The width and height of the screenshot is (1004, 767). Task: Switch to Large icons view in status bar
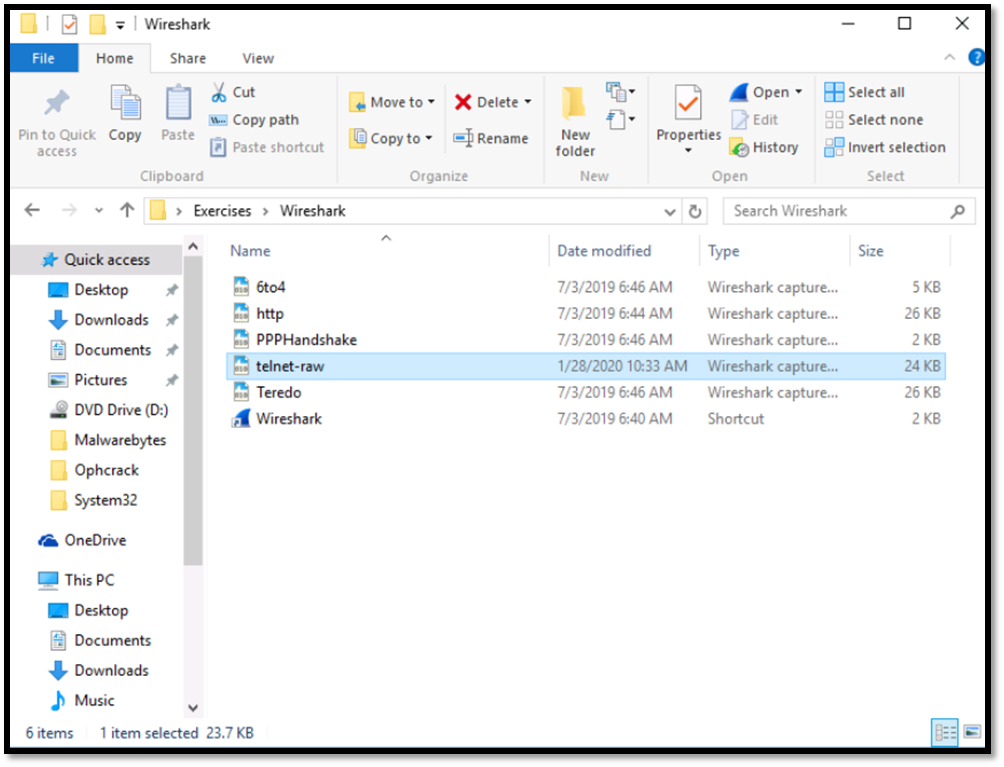coord(972,732)
